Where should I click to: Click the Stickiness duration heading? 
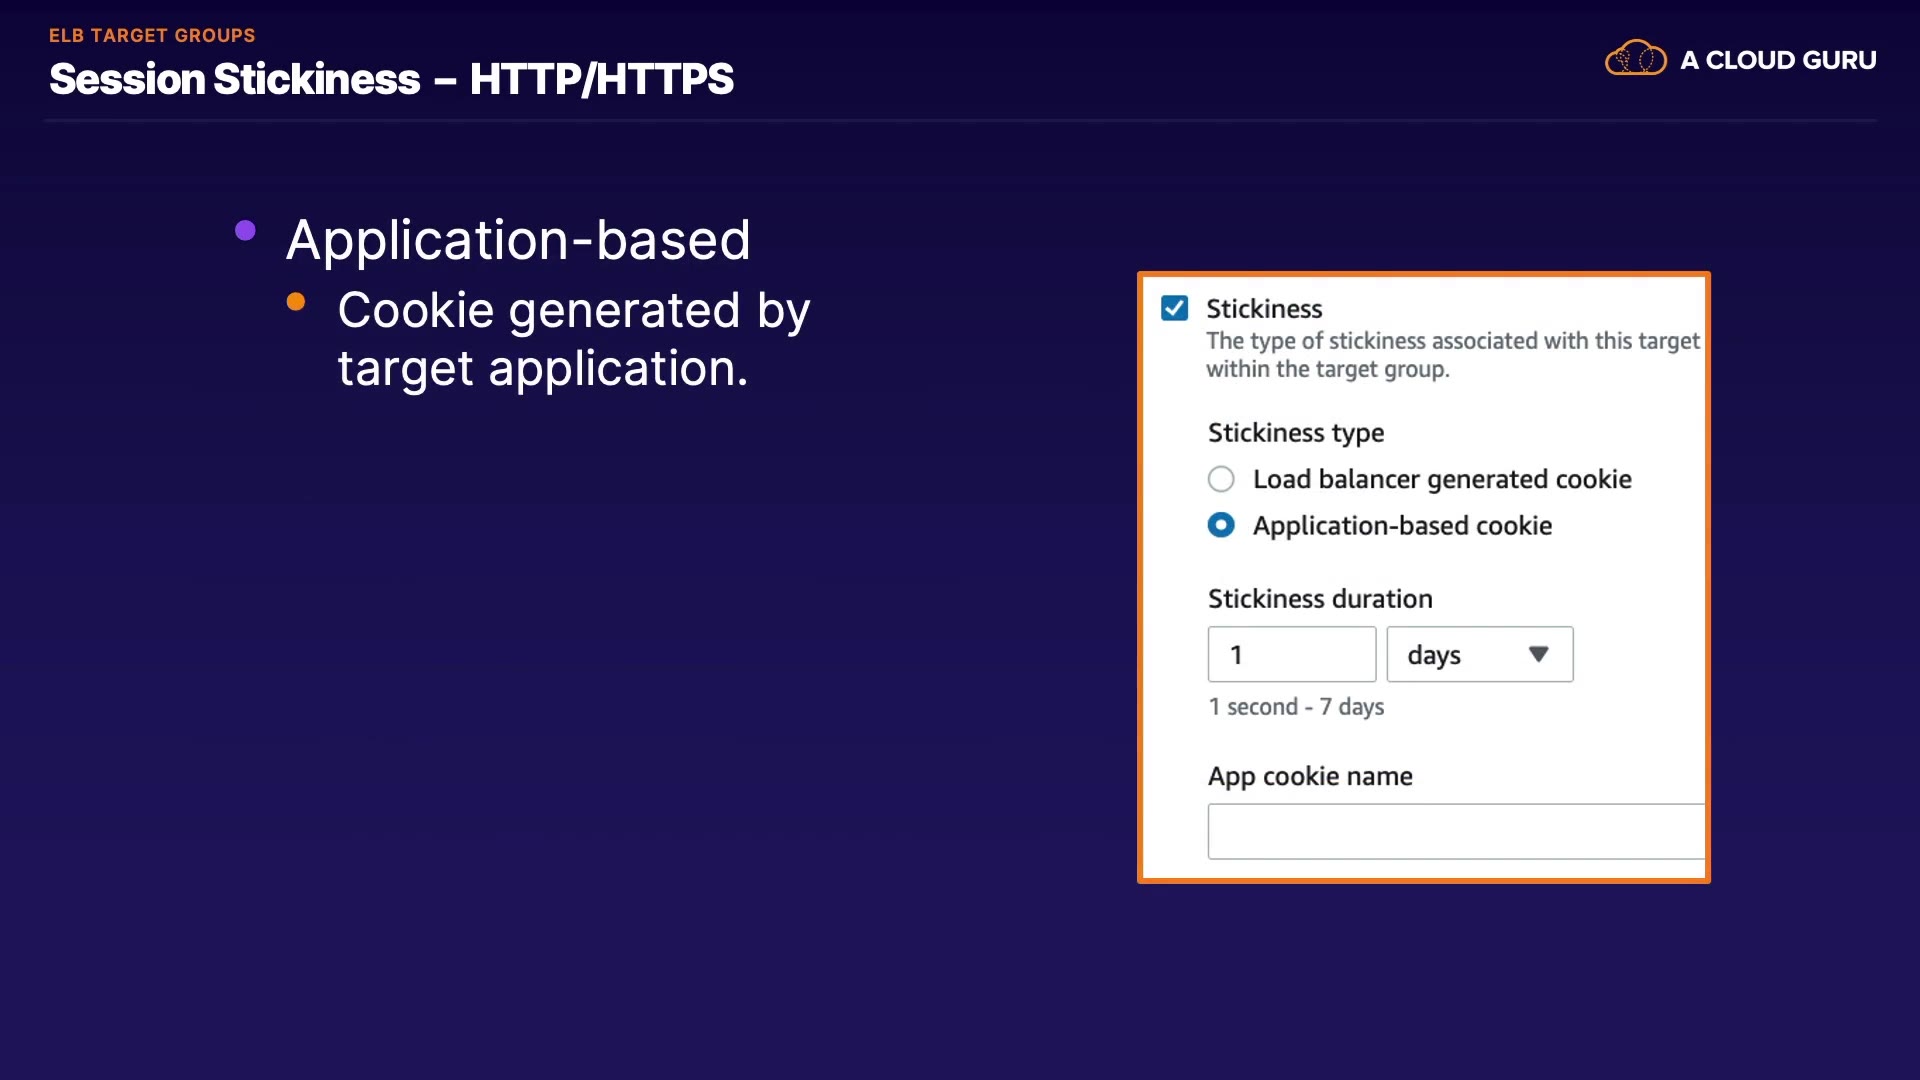[1320, 599]
